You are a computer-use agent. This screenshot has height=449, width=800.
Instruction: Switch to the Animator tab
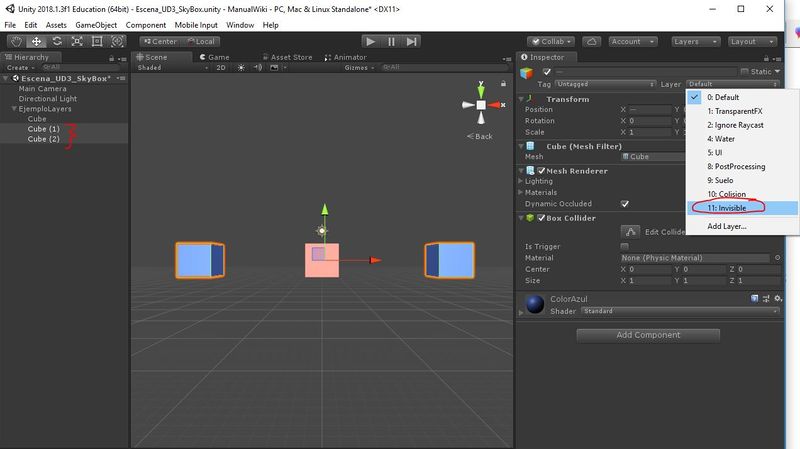[345, 57]
